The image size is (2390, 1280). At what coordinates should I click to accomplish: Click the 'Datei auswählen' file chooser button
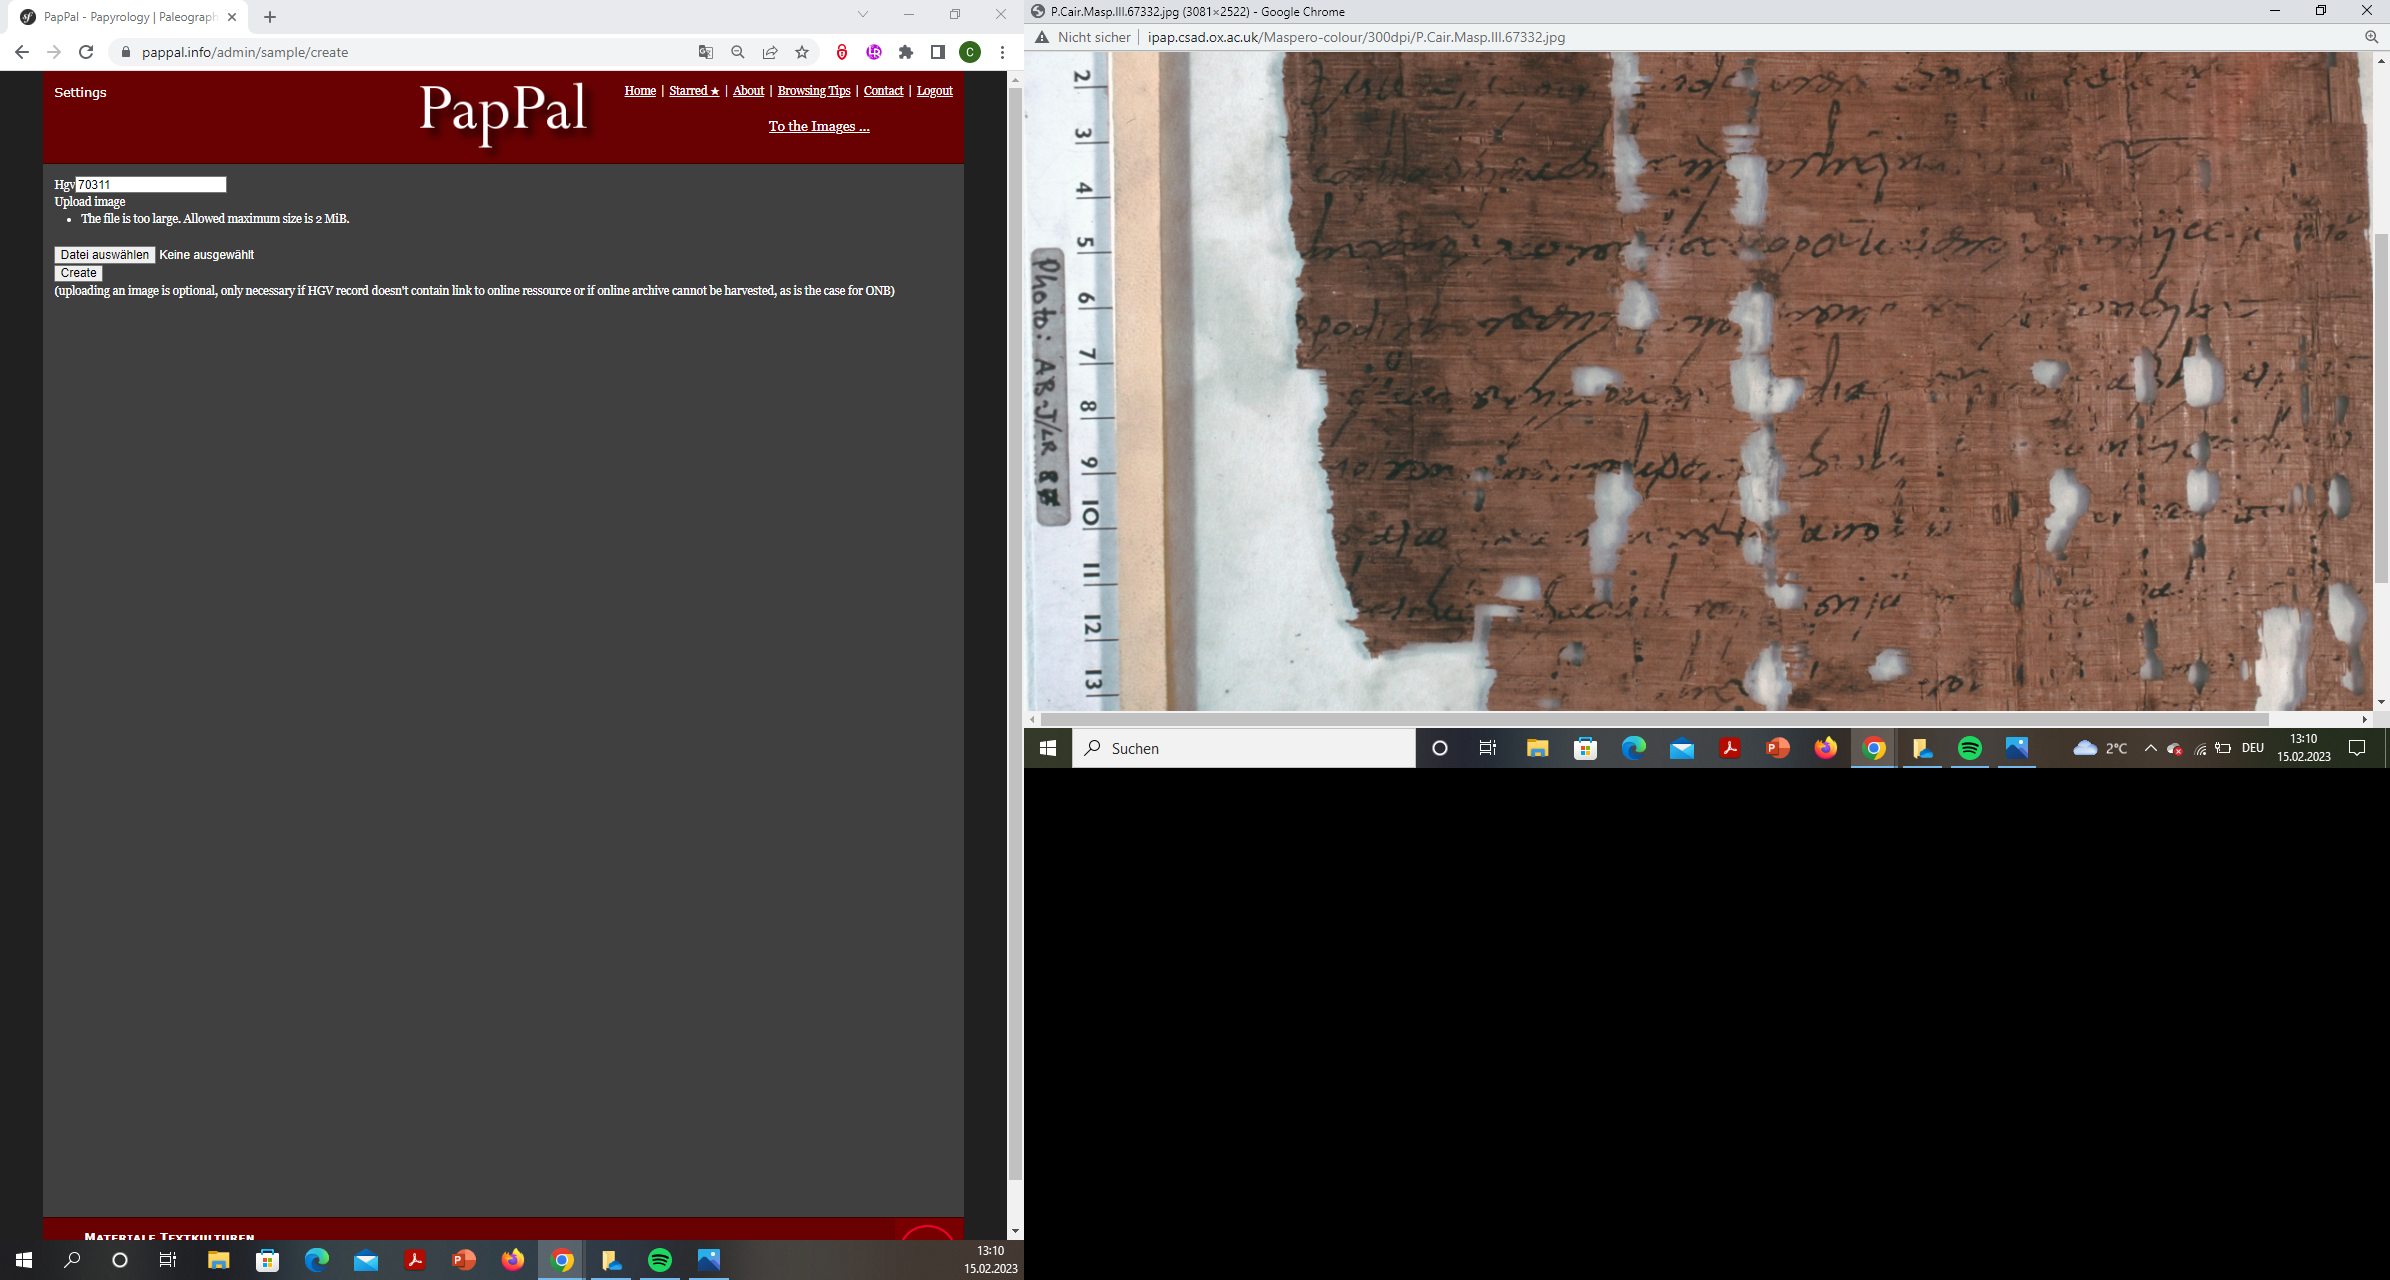point(104,255)
